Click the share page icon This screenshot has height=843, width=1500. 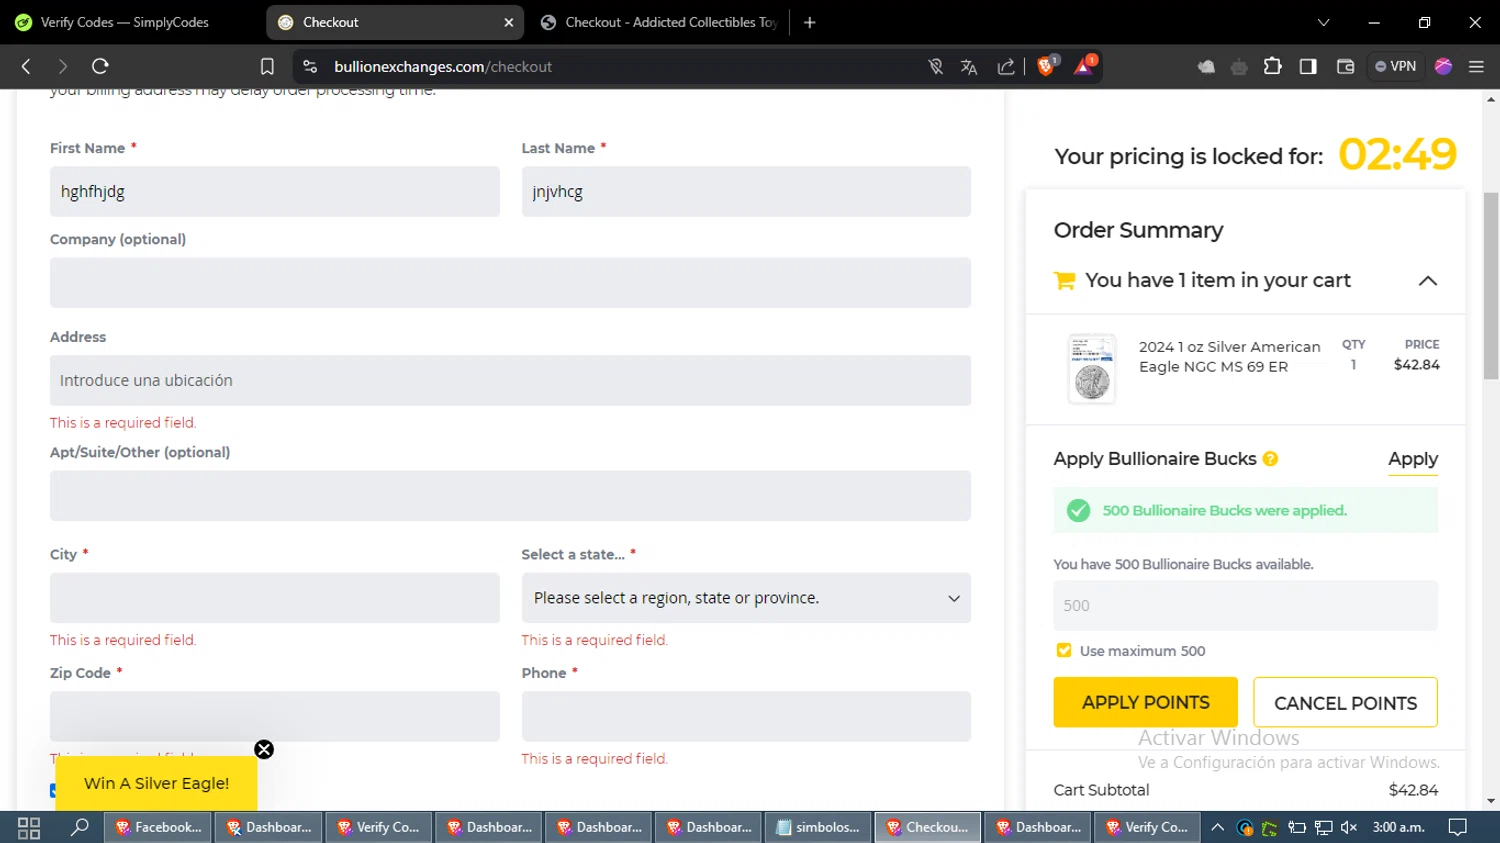point(1006,67)
